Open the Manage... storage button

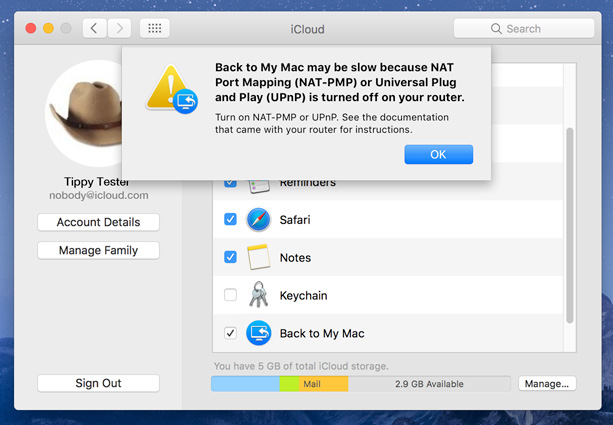[547, 384]
